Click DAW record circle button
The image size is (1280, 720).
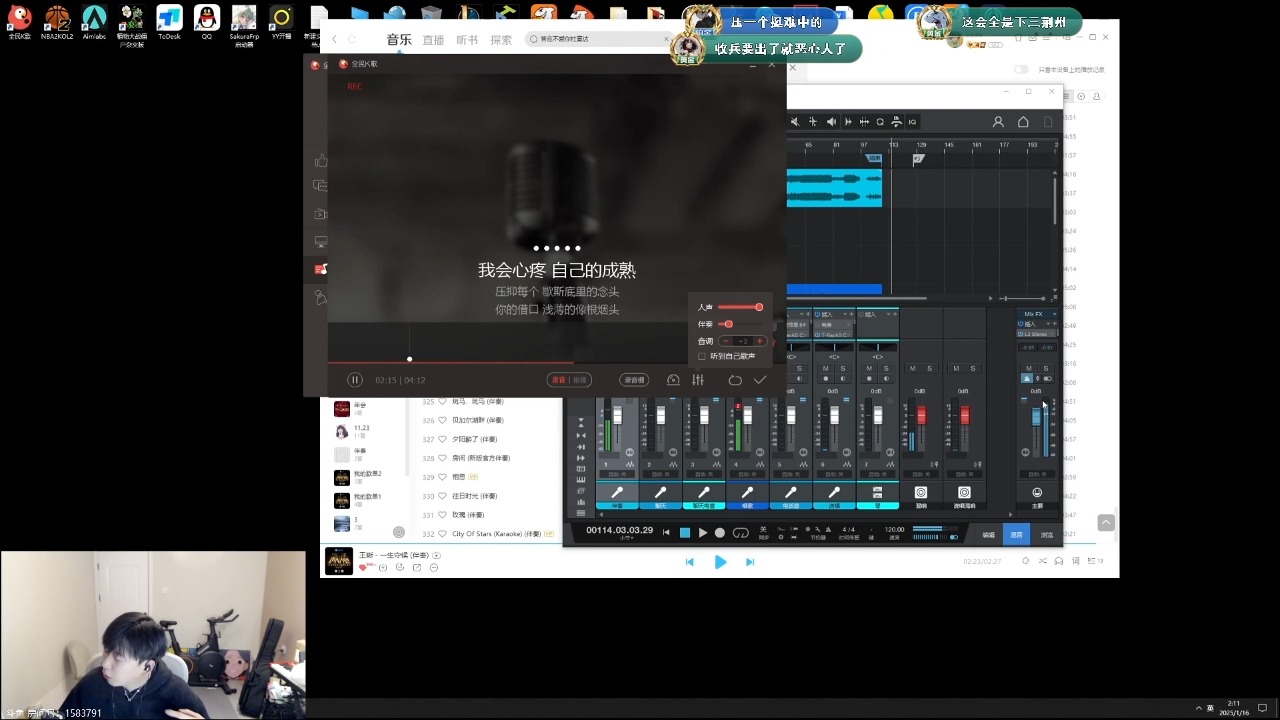(x=720, y=533)
